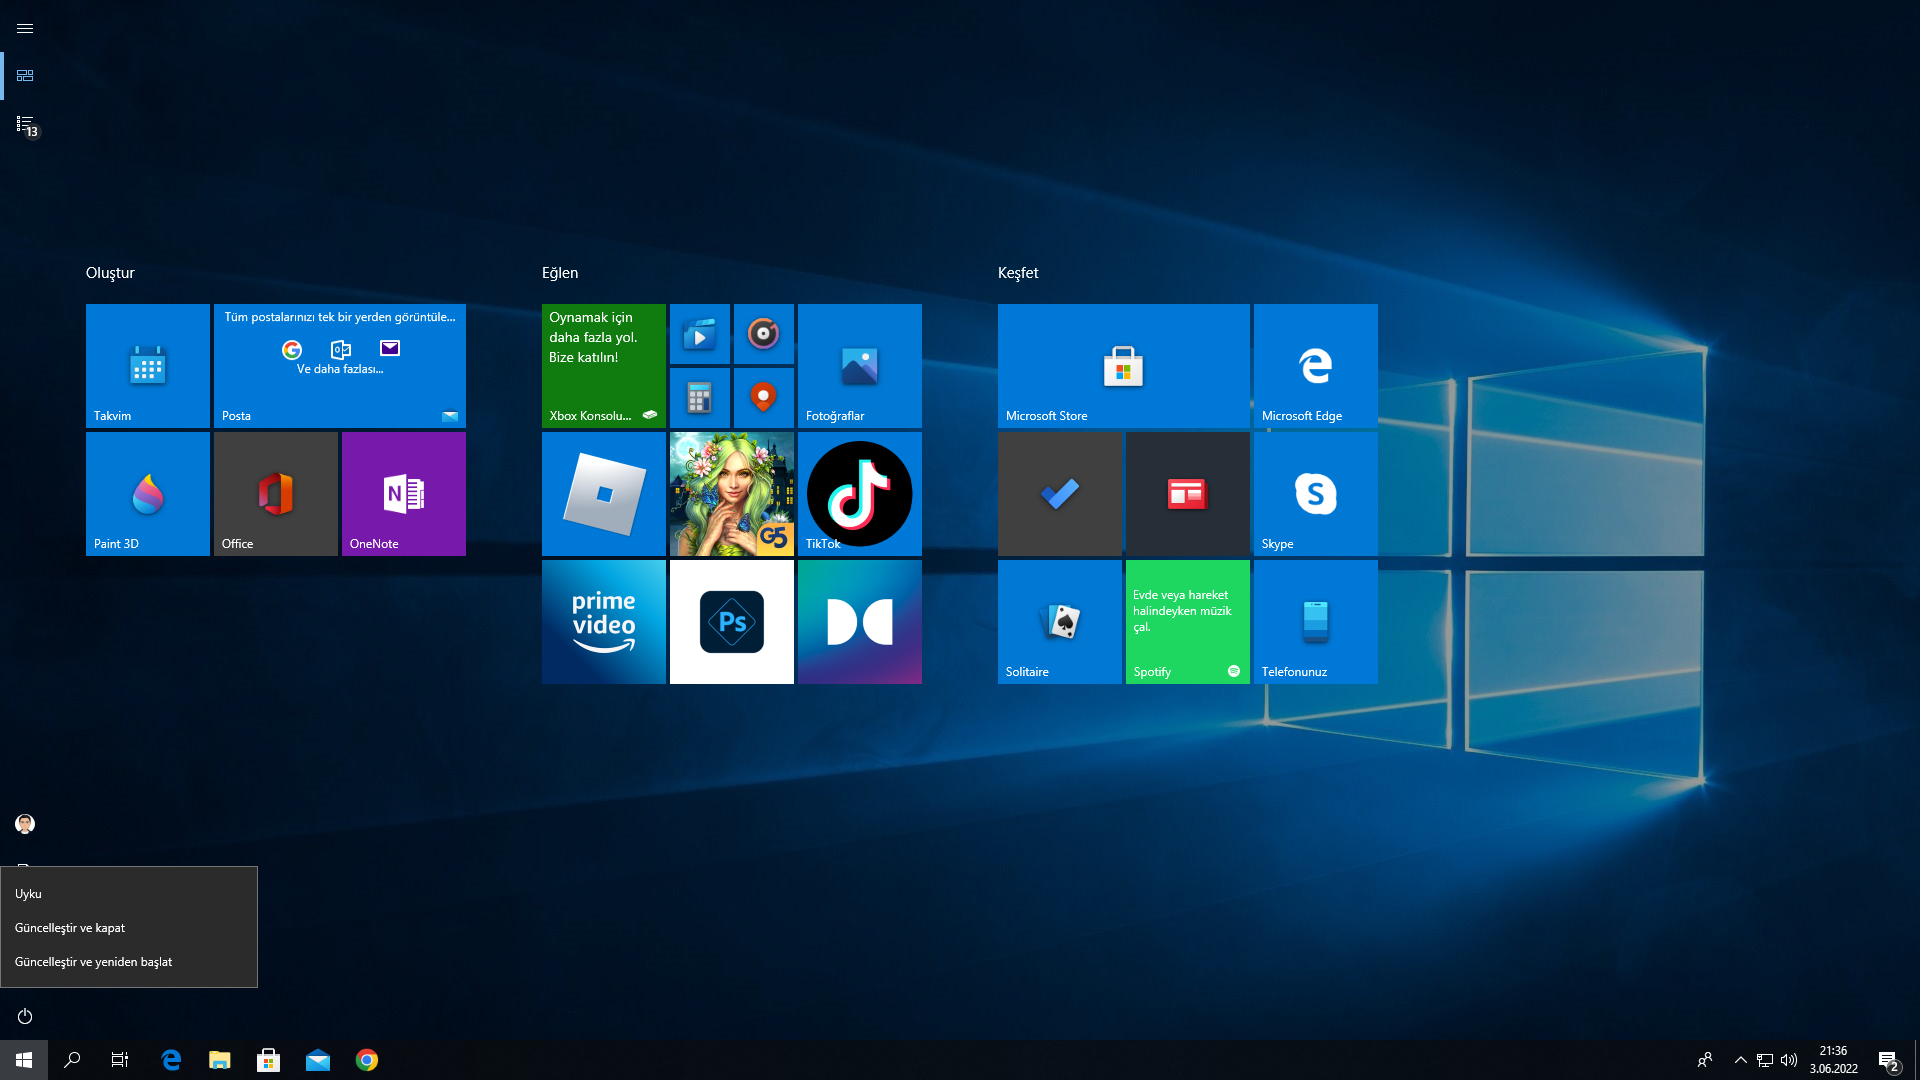The image size is (1920, 1080).
Task: Open the Calculator small tile
Action: click(699, 398)
